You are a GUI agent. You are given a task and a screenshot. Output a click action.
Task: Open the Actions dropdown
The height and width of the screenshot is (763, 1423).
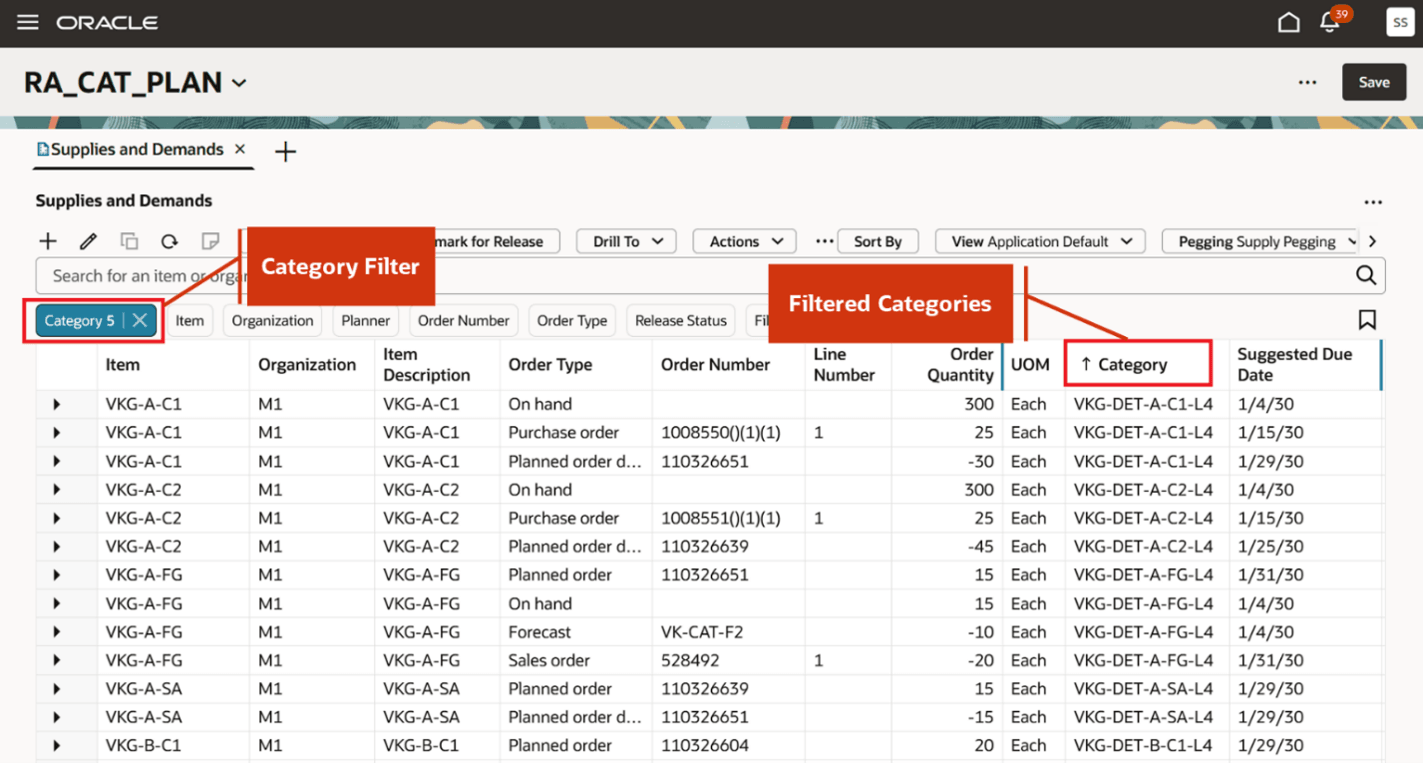click(745, 241)
